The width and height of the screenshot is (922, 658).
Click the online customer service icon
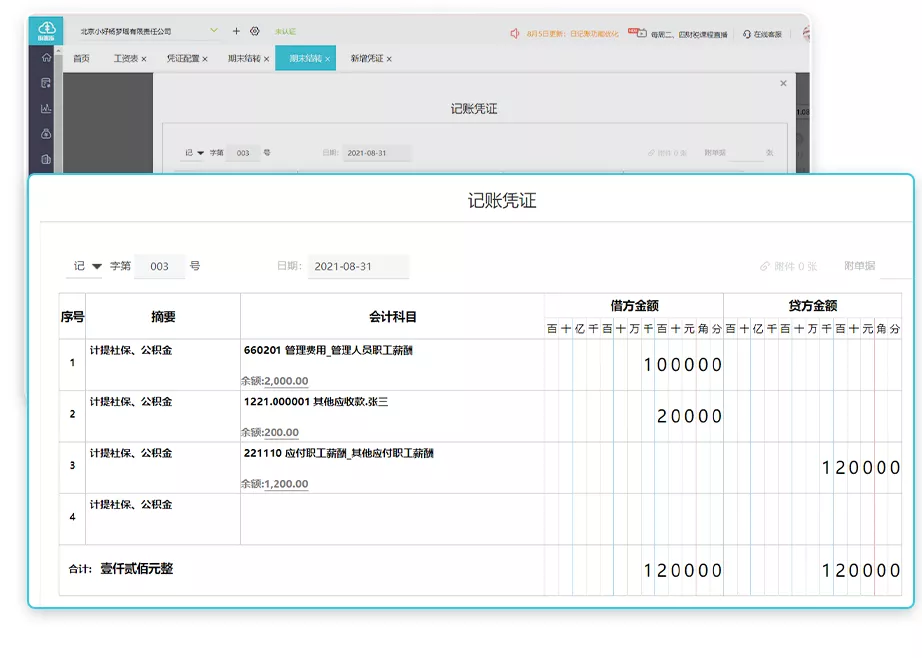(745, 33)
